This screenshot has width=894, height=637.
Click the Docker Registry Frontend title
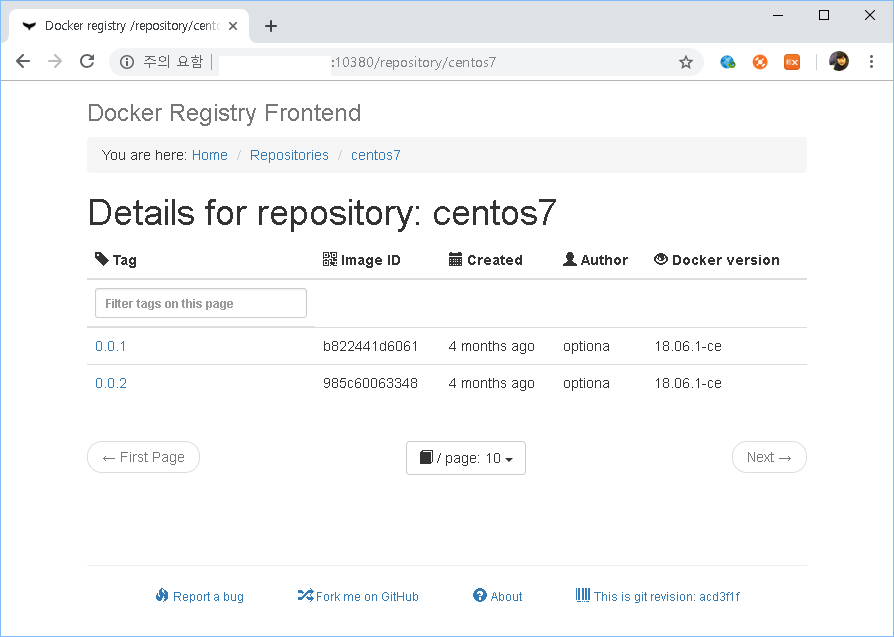pos(224,113)
